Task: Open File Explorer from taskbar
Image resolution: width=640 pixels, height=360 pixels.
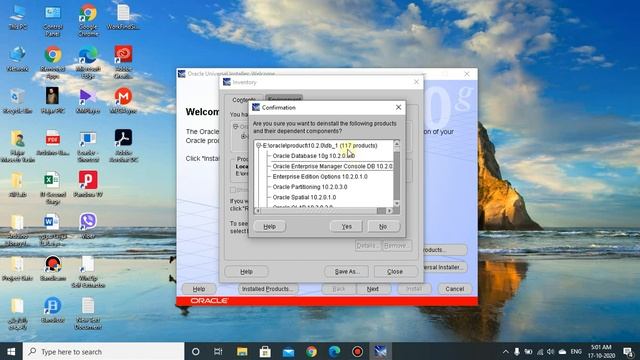Action: coord(242,351)
